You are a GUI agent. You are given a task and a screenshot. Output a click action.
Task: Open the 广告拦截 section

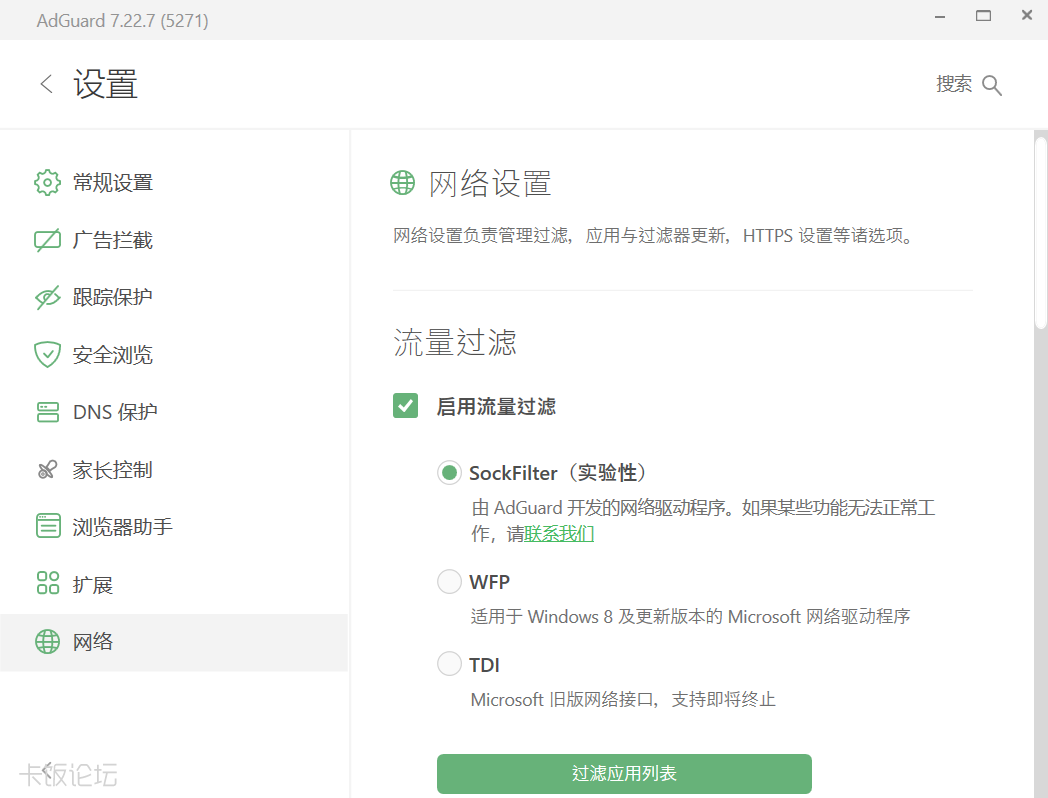pyautogui.click(x=174, y=240)
